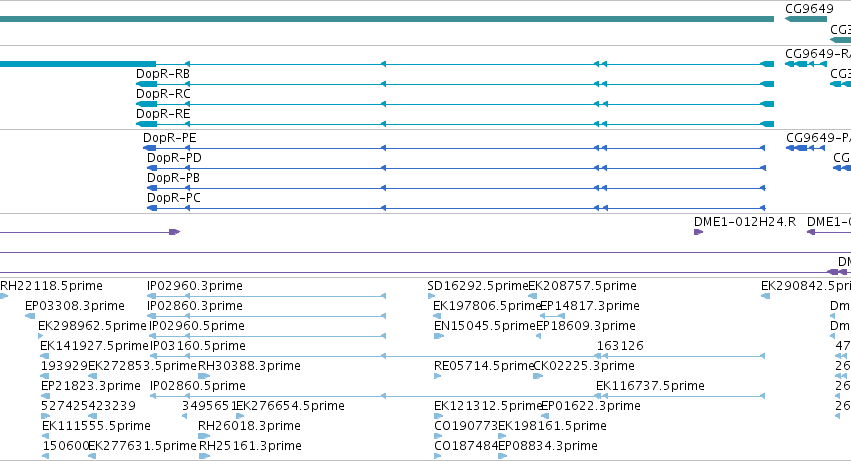Click the EK141927.5prime label
Viewport: 851px width, 461px height.
tap(94, 346)
